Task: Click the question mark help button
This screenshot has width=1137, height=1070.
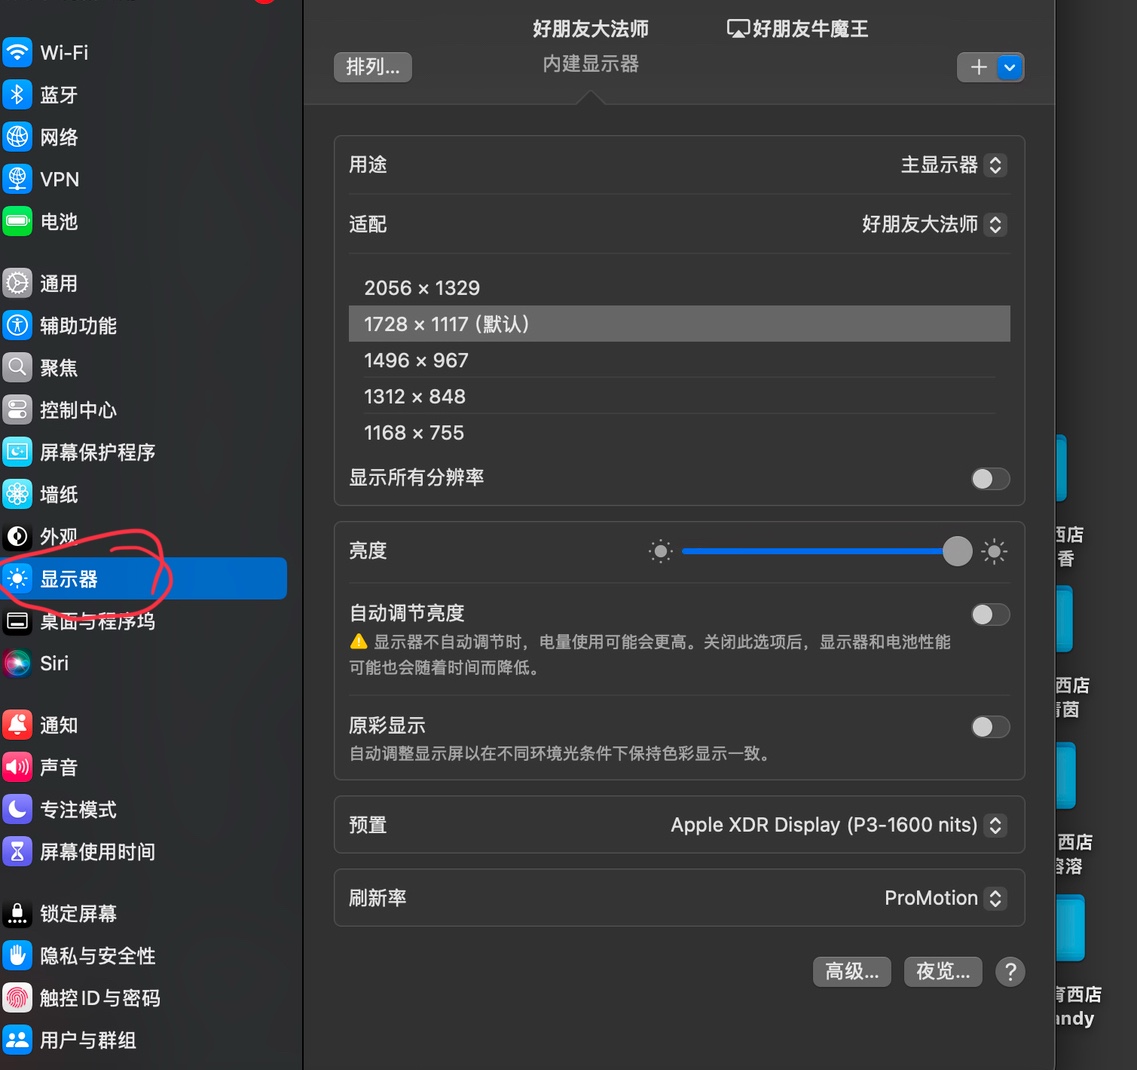Action: 1010,971
